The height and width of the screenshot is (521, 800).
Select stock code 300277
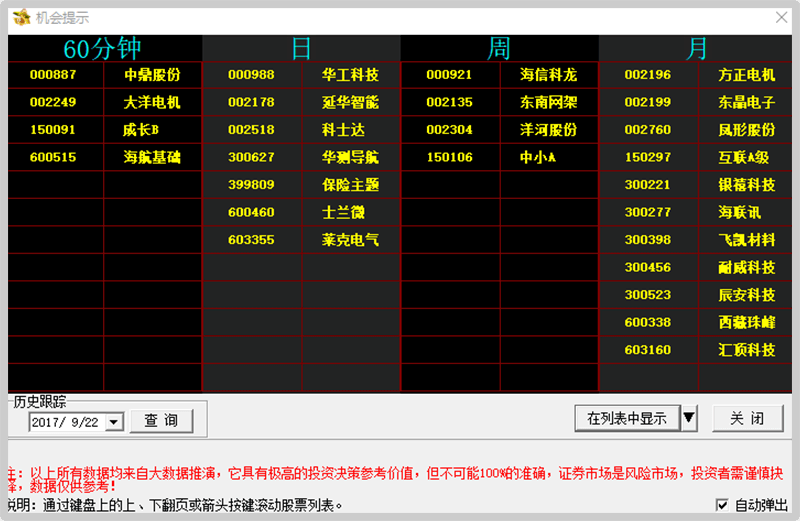pyautogui.click(x=648, y=213)
